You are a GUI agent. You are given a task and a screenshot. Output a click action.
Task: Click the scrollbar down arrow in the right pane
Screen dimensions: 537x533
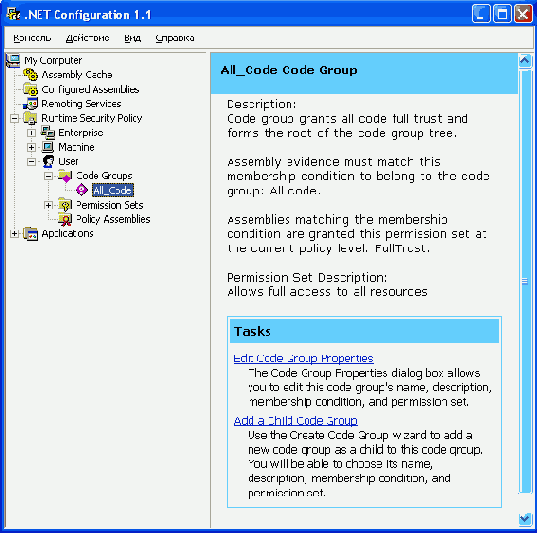(525, 519)
